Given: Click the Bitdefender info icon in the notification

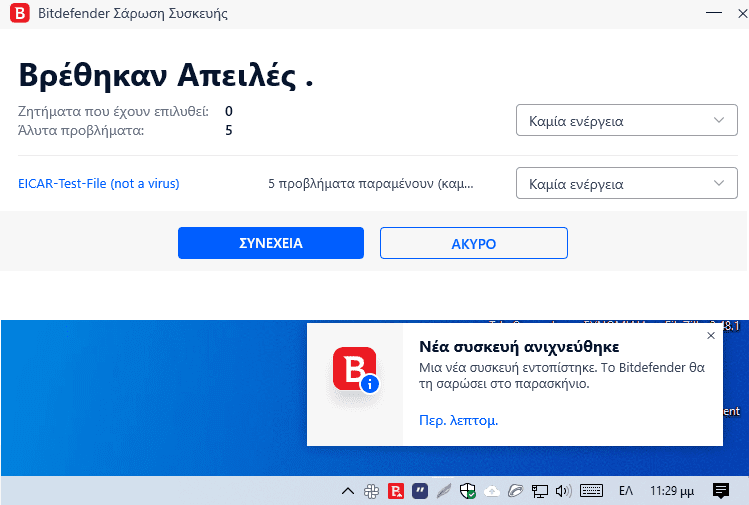Looking at the screenshot, I should 355,370.
